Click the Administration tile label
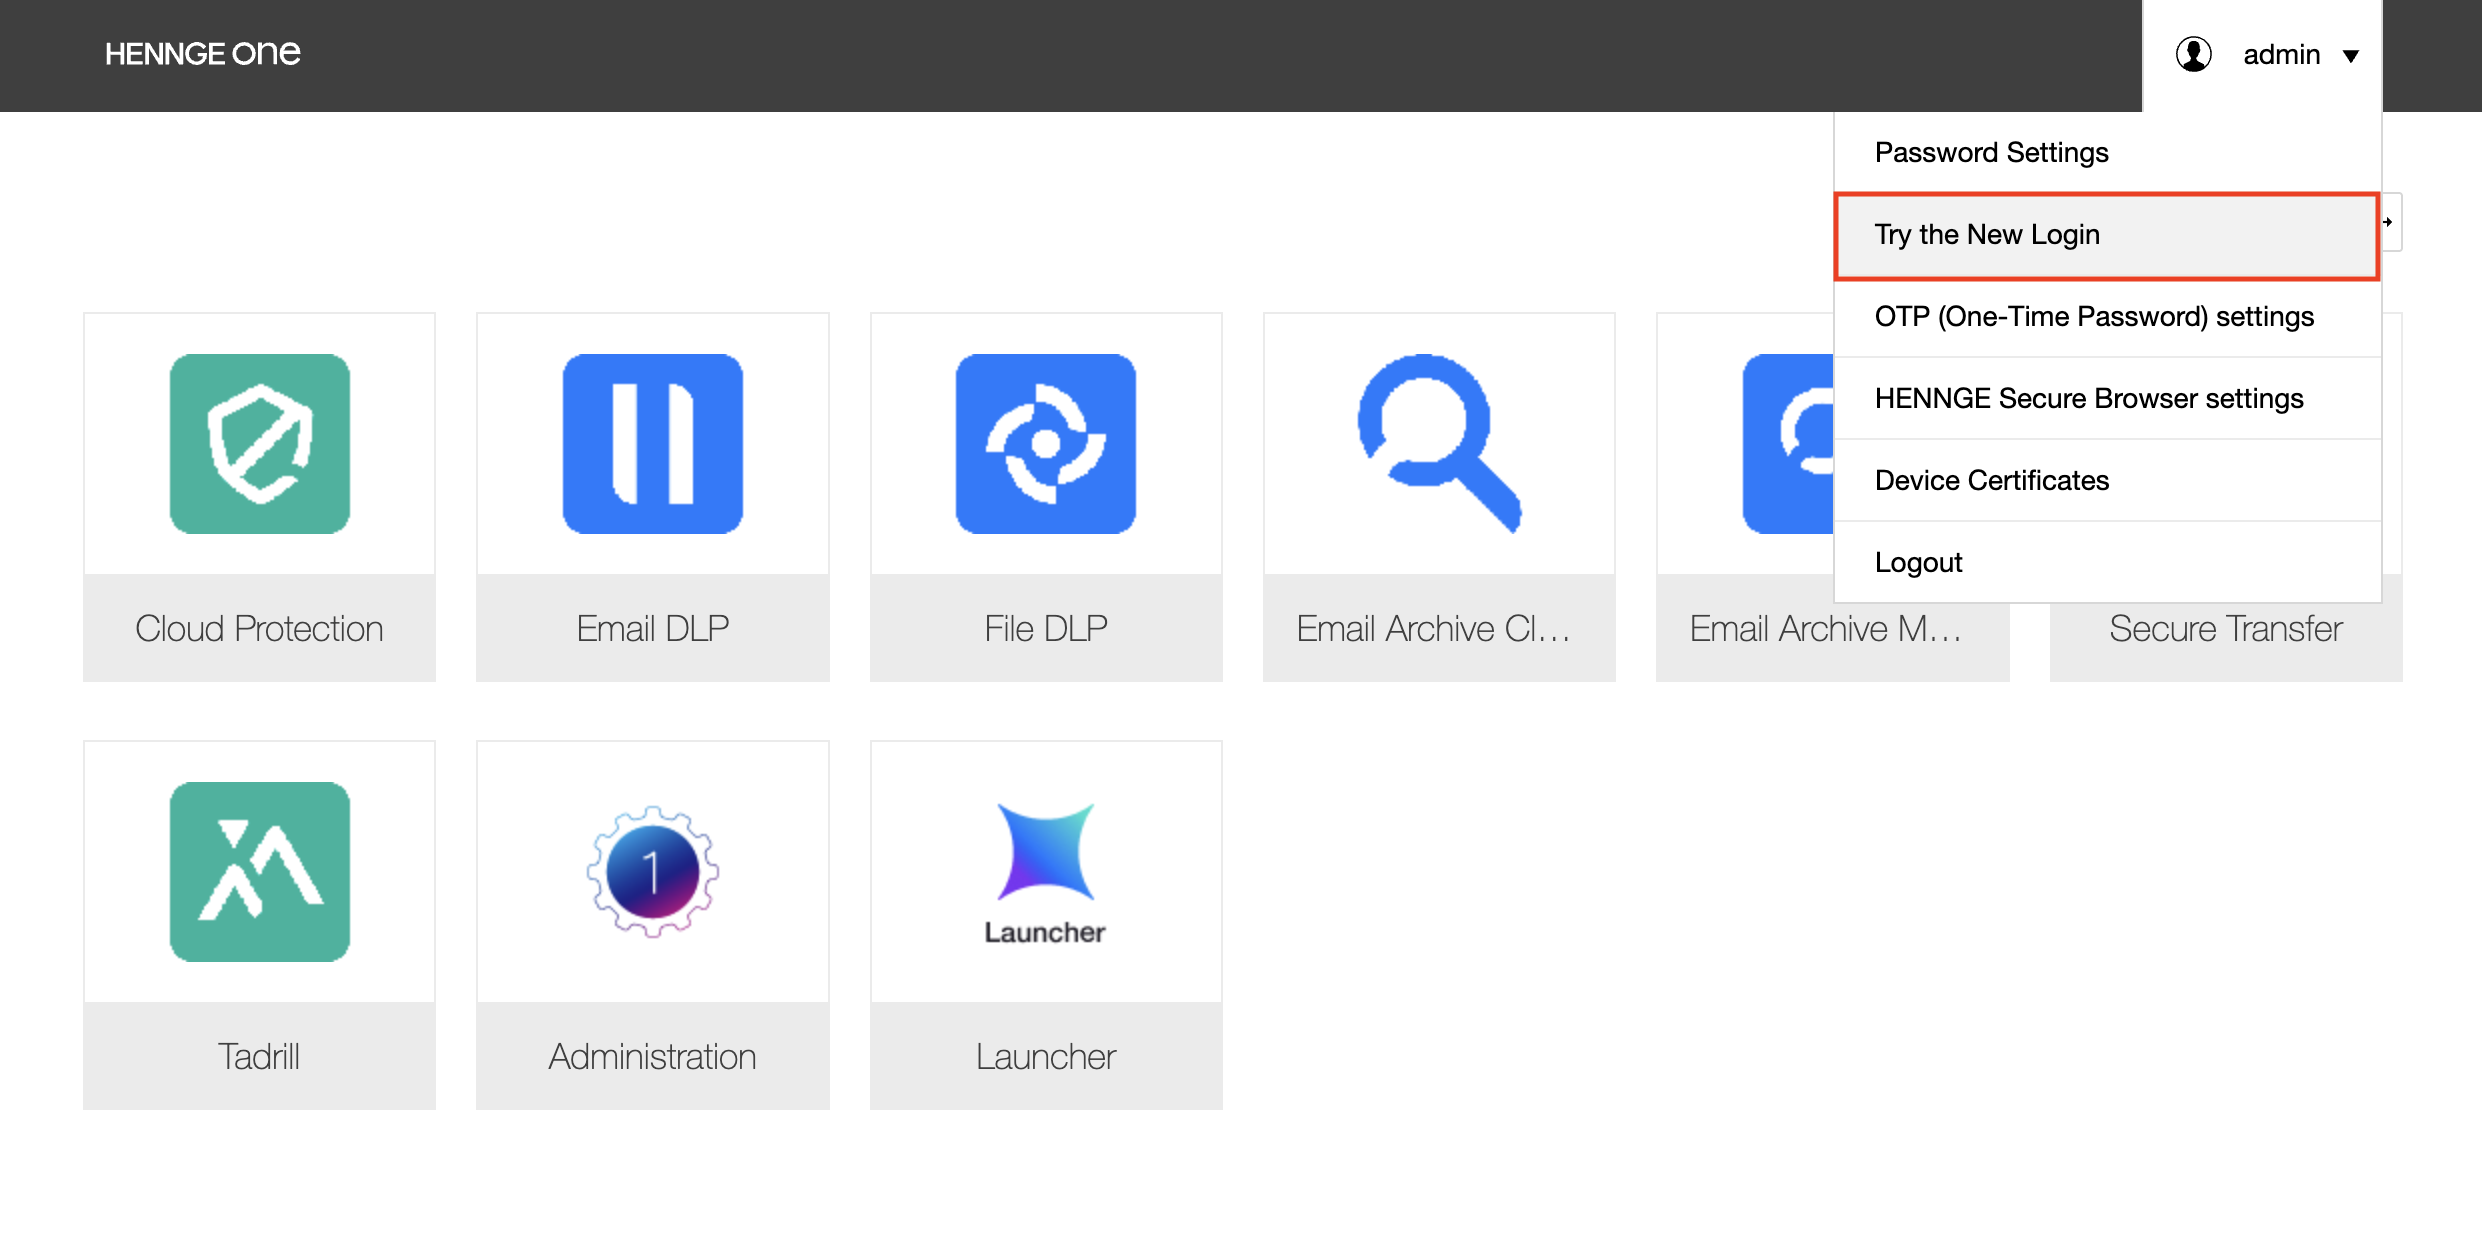Viewport: 2482px width, 1236px height. [x=652, y=1056]
